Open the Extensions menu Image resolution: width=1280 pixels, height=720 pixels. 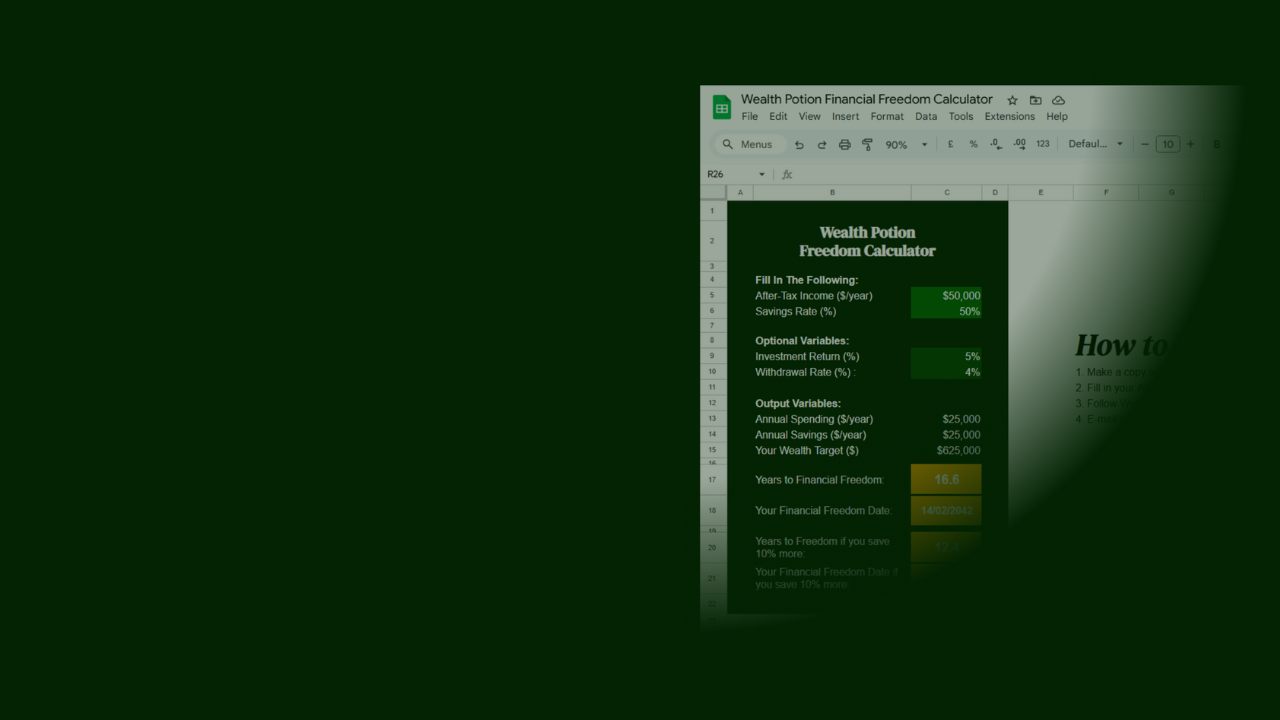coord(1010,117)
